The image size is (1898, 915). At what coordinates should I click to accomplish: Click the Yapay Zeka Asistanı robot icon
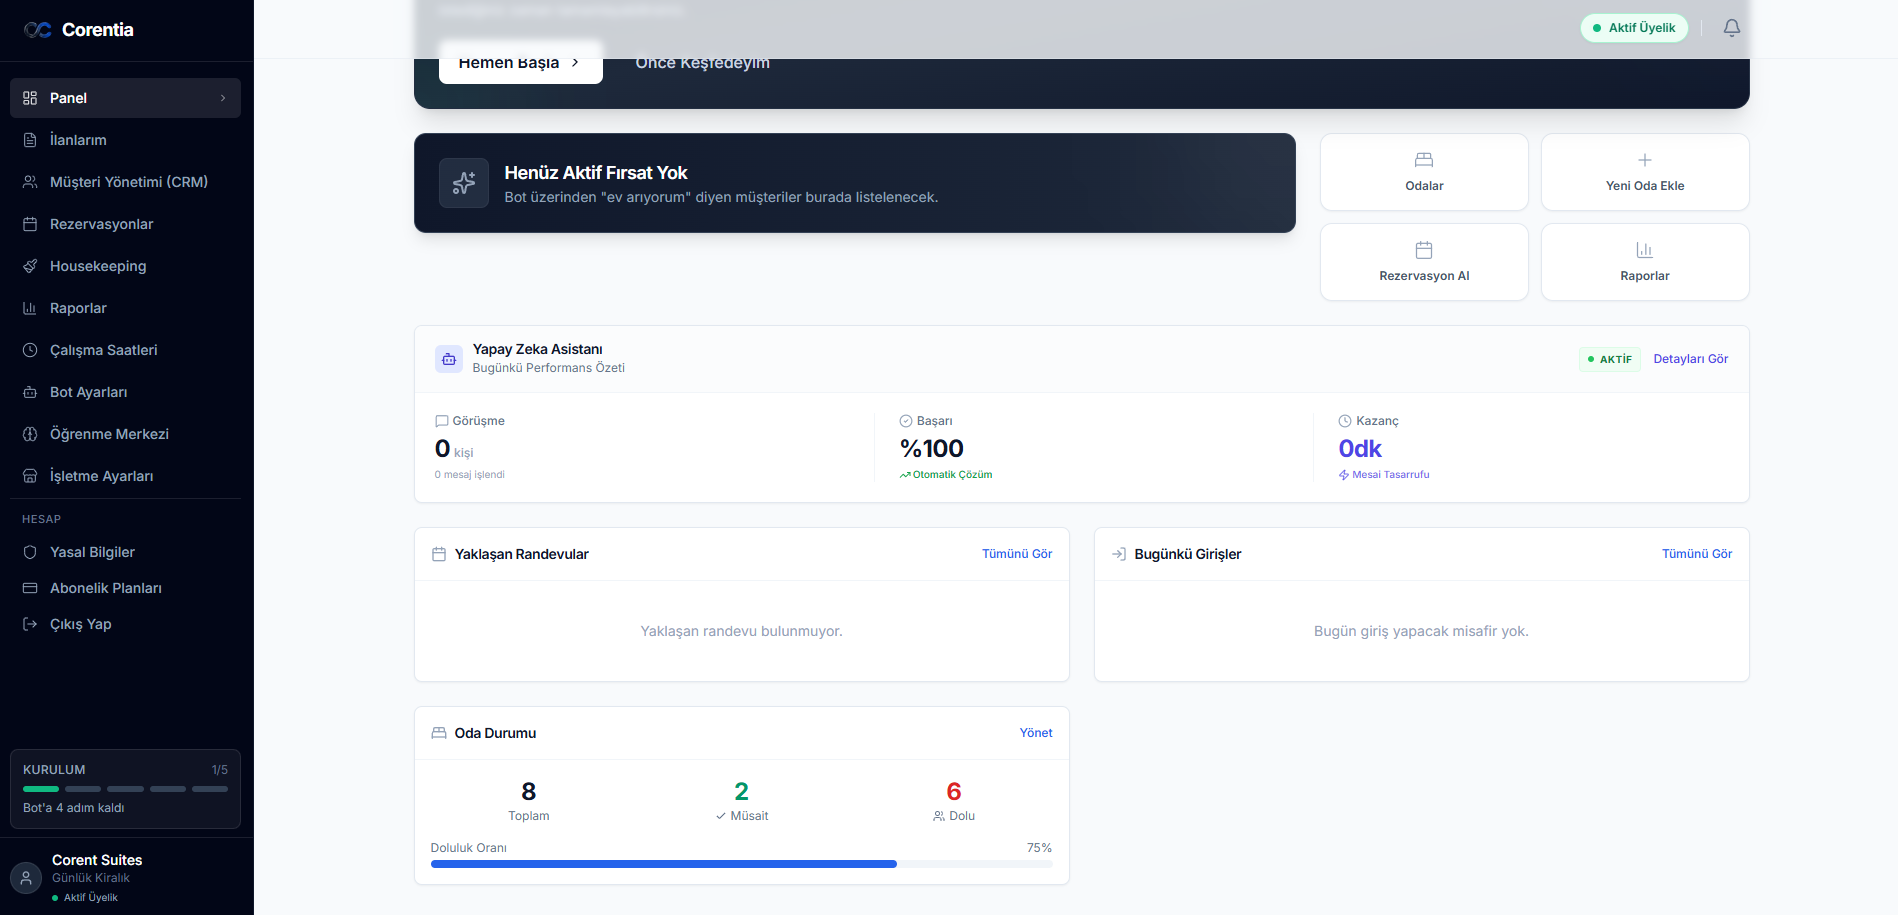(449, 359)
